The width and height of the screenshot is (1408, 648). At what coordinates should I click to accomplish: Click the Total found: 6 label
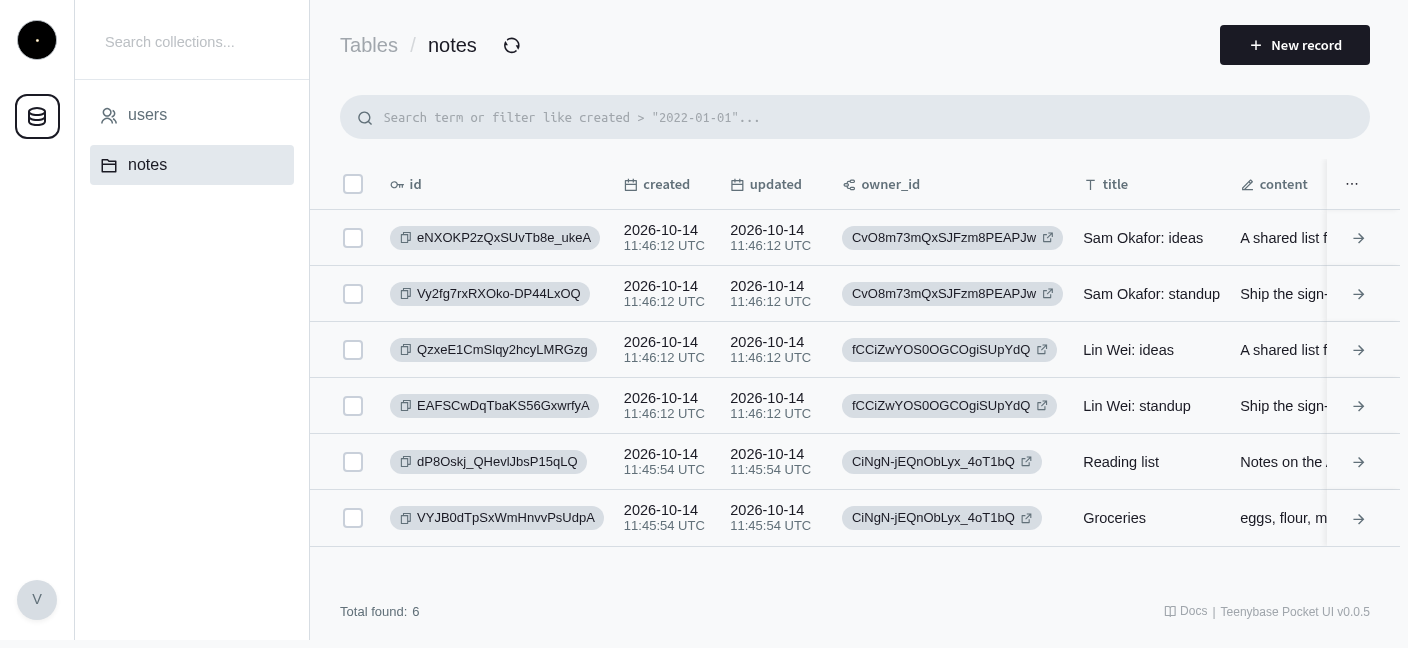(x=380, y=611)
